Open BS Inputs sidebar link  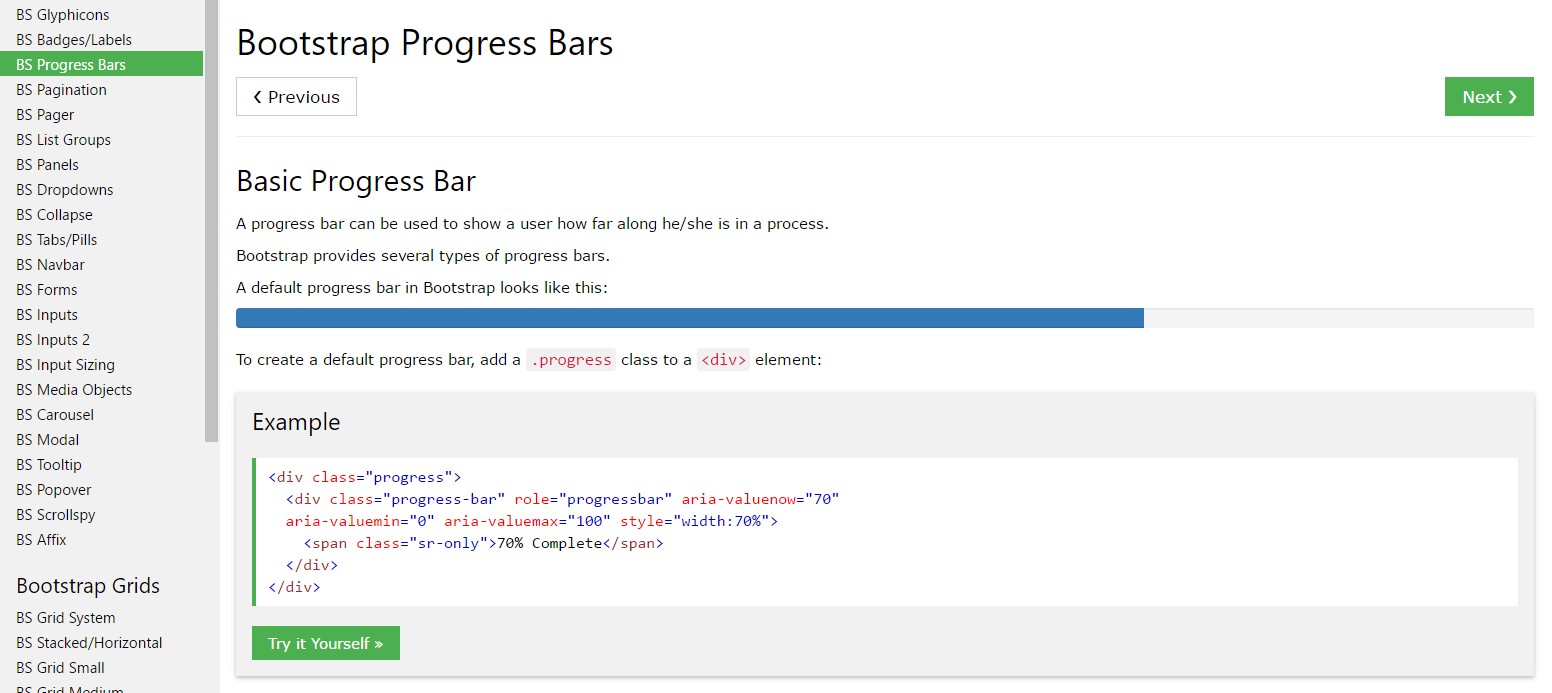(47, 315)
